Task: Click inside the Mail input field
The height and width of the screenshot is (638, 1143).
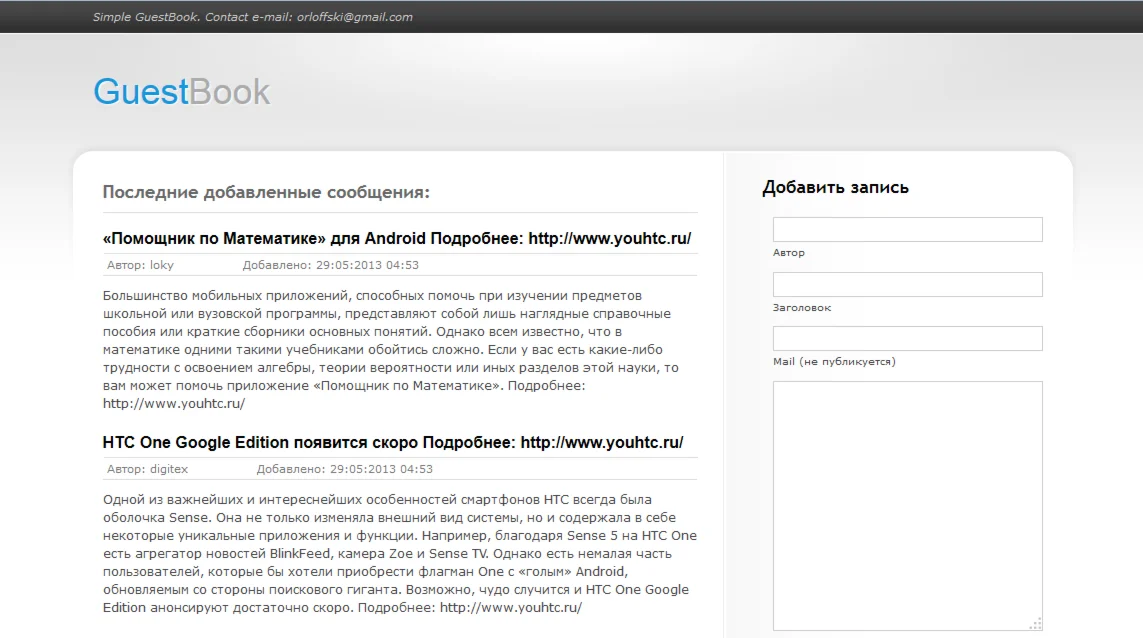Action: 906,338
